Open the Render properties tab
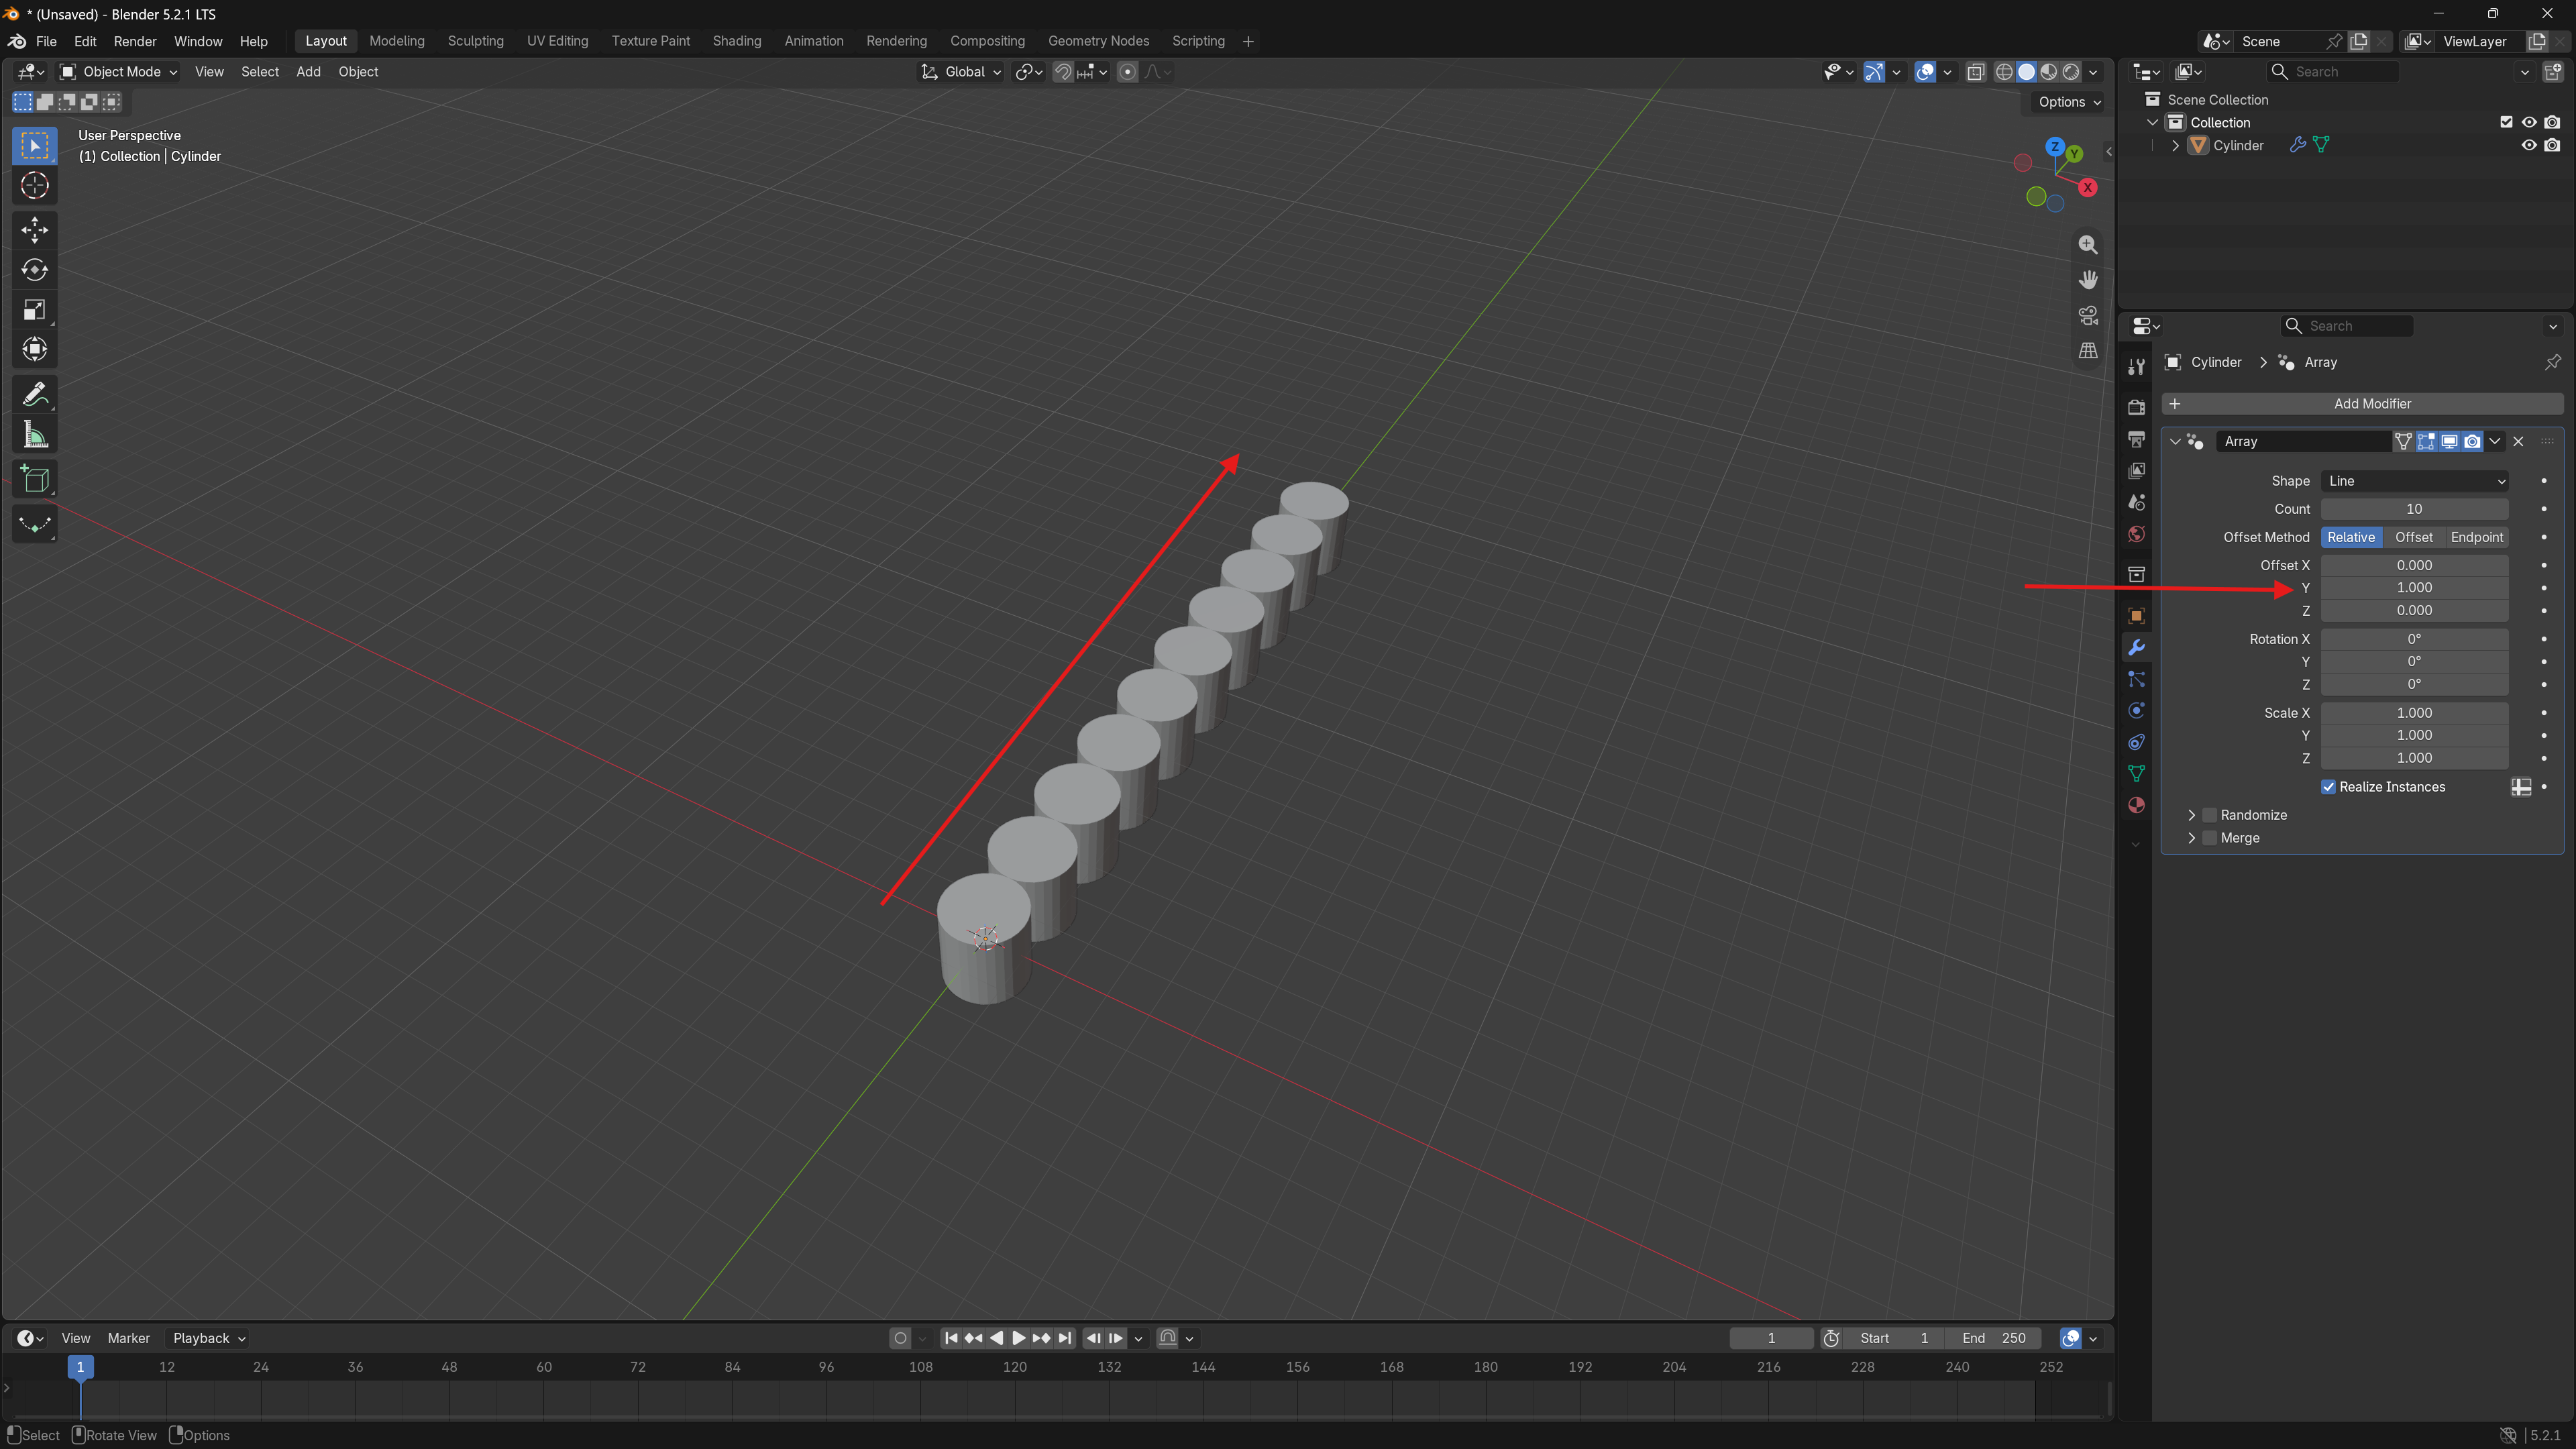 pyautogui.click(x=2136, y=407)
